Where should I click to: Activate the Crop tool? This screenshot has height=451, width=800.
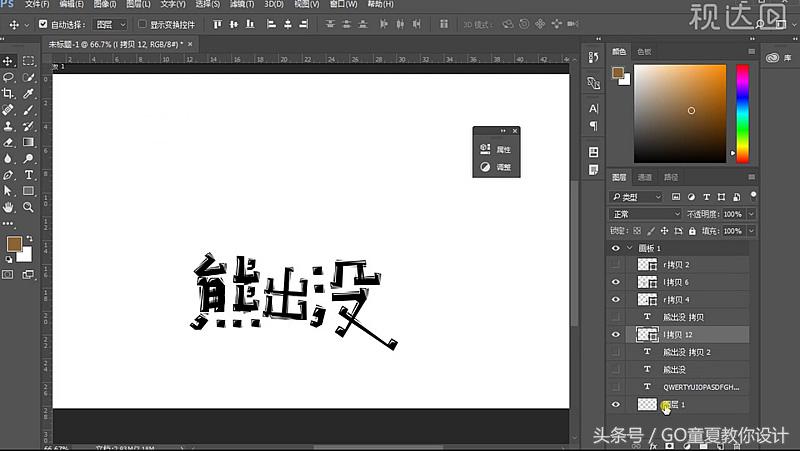8,93
